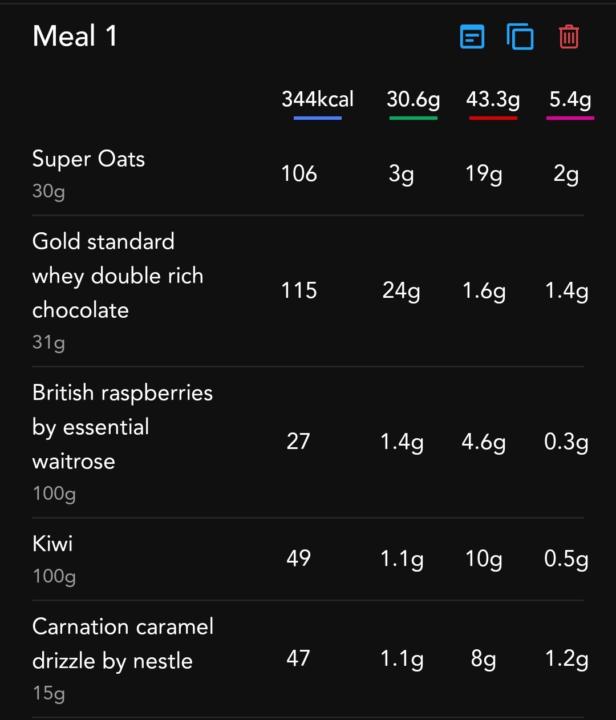616x720 pixels.
Task: Click the blue underline below calories total
Action: coord(317,118)
